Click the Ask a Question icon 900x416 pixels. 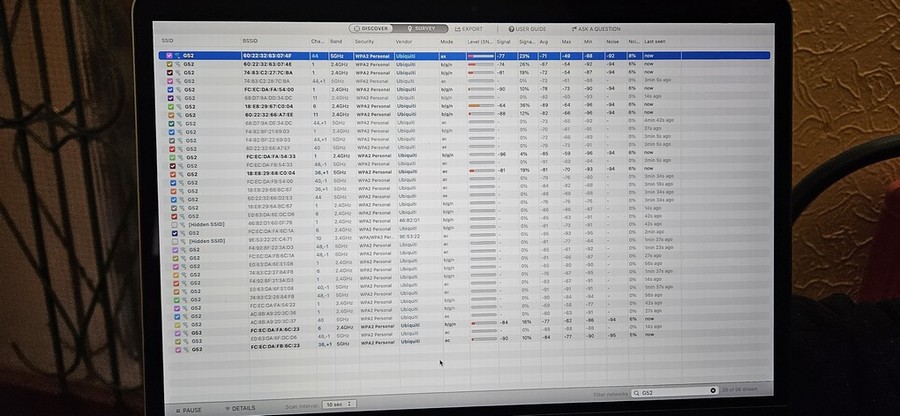[x=575, y=29]
